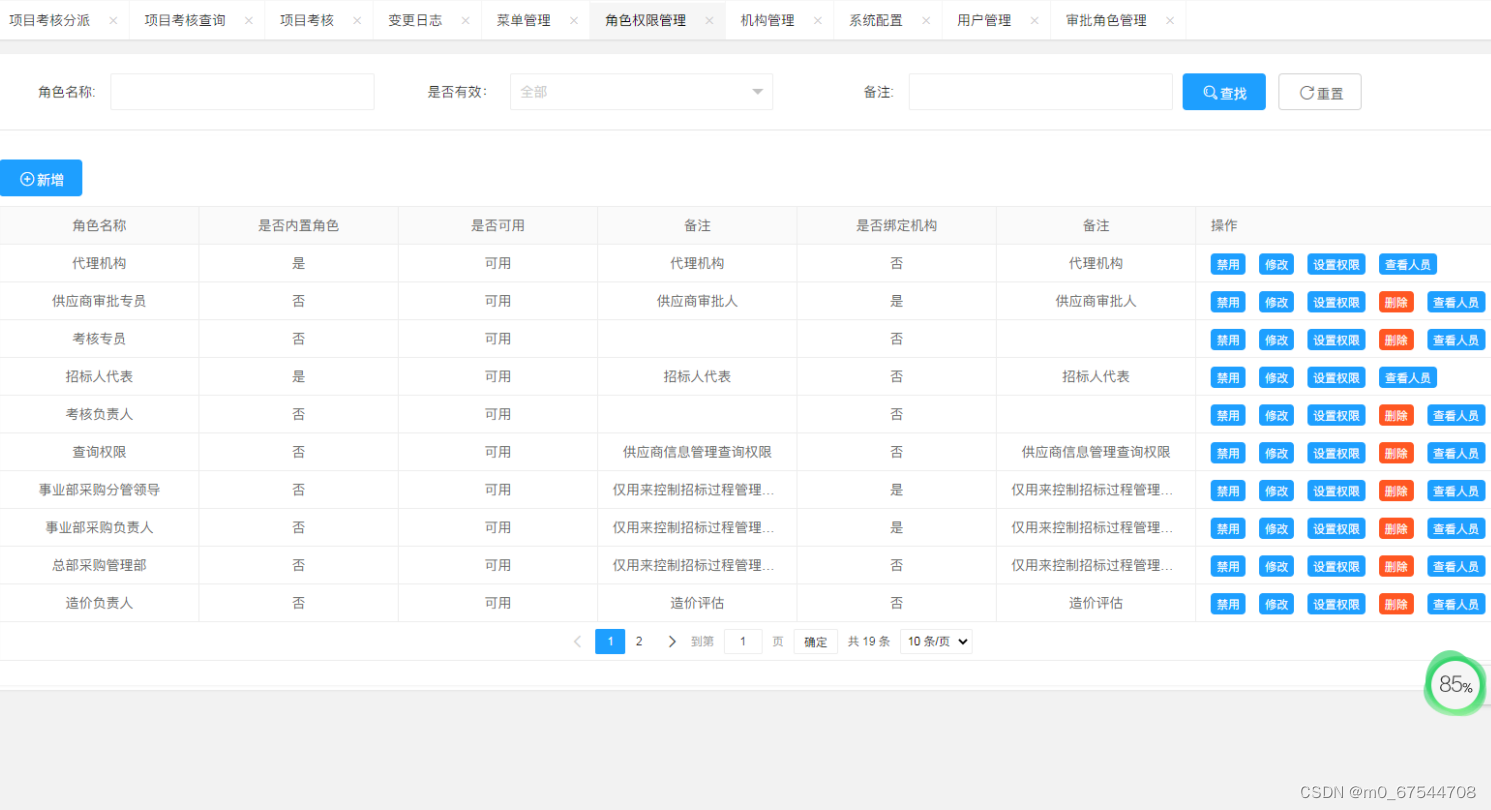The width and height of the screenshot is (1491, 810).
Task: Click the plus icon on the 新增 button
Action: 26,178
